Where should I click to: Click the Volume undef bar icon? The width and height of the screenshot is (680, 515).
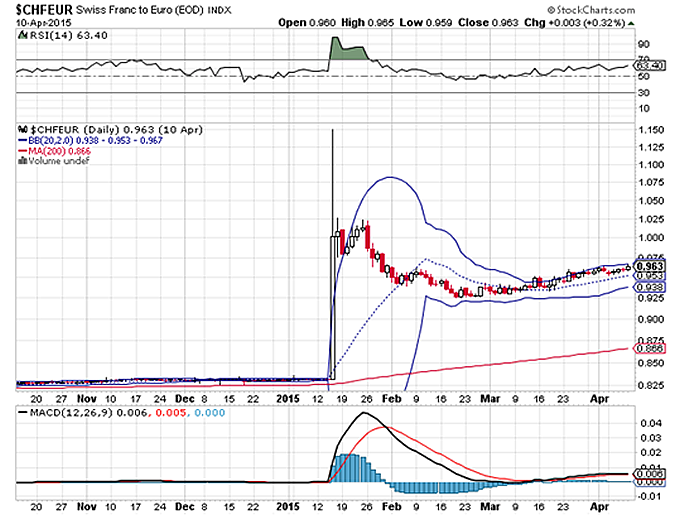pyautogui.click(x=23, y=161)
